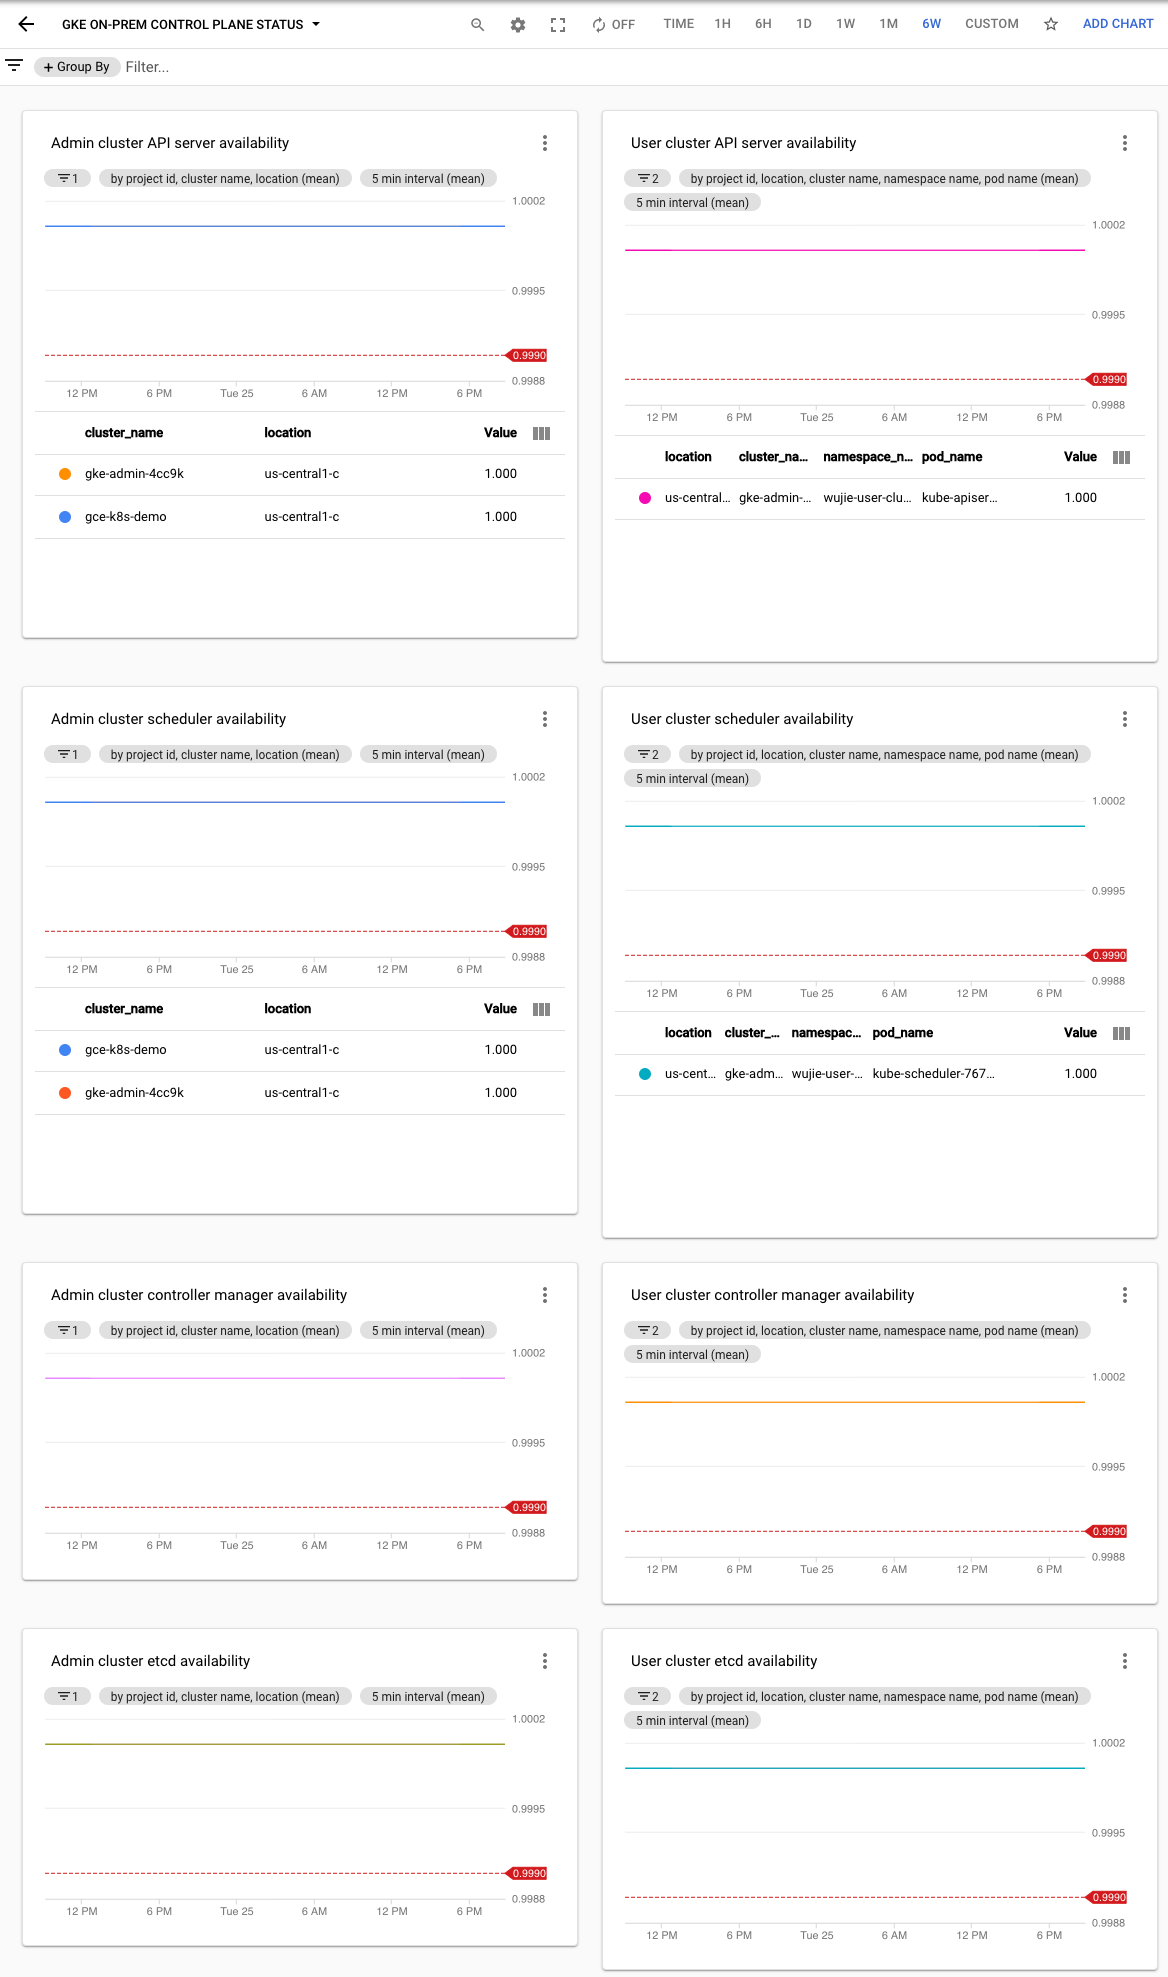Screen dimensions: 1168x1977
Task: Select the 1W time range
Action: pos(845,24)
